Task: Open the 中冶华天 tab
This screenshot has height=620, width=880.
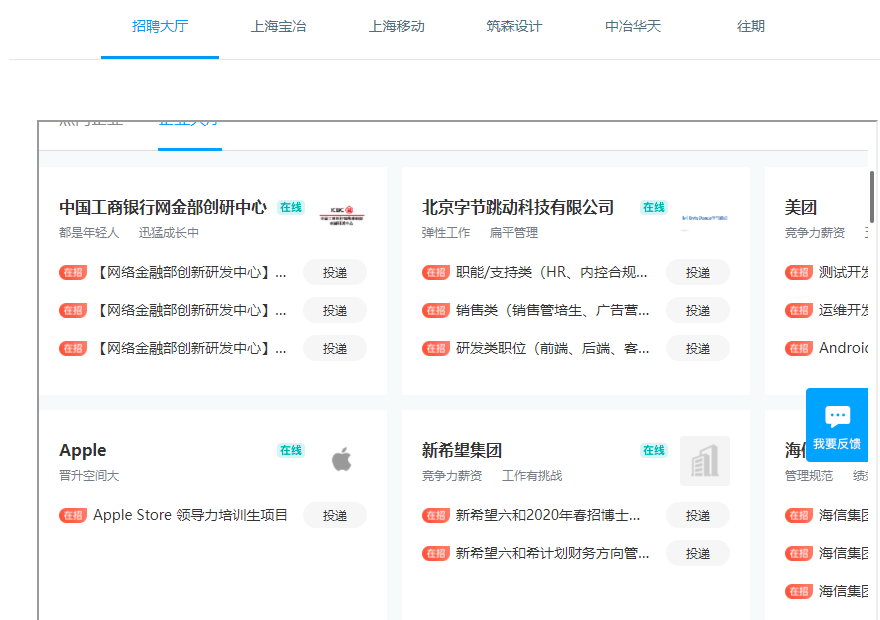Action: [633, 26]
